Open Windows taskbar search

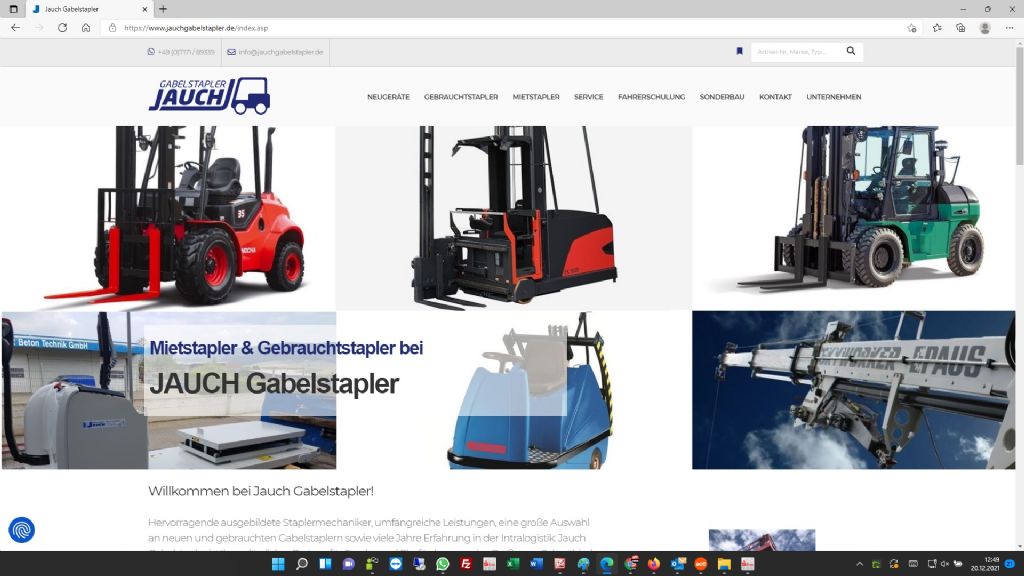[x=301, y=564]
